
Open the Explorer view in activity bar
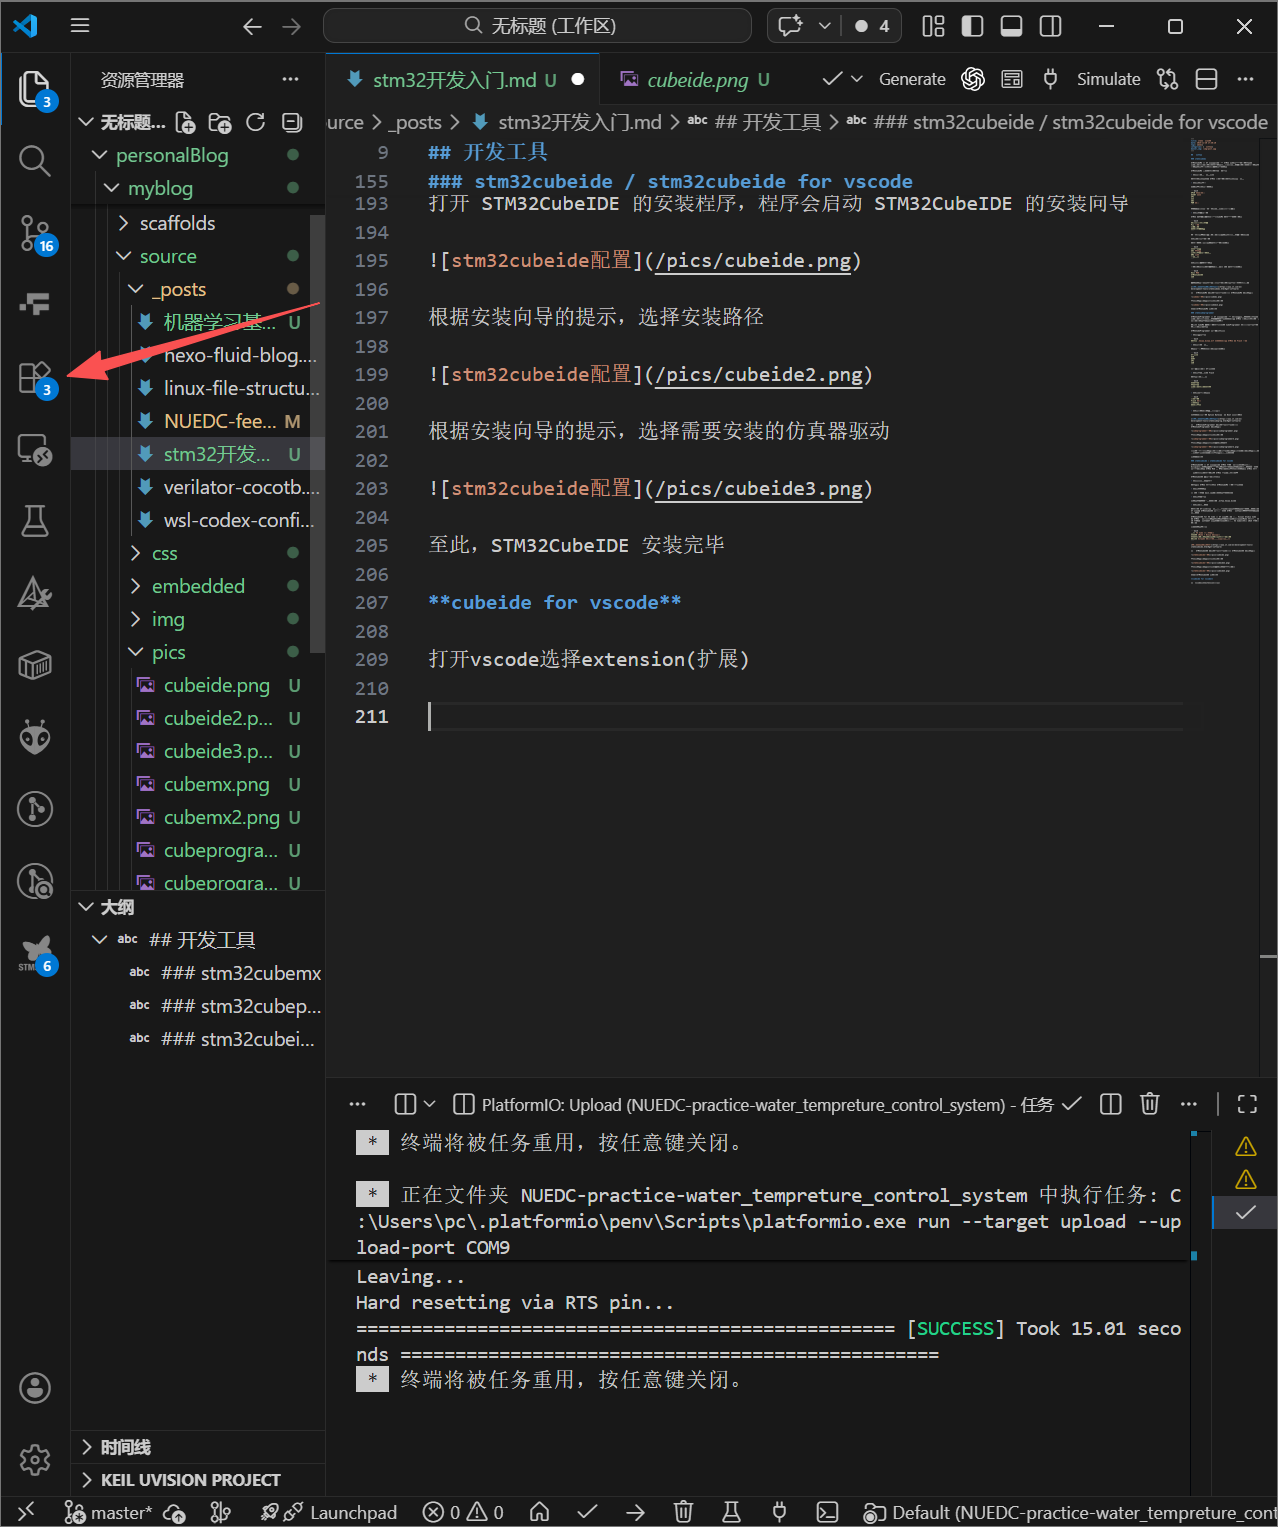point(35,89)
